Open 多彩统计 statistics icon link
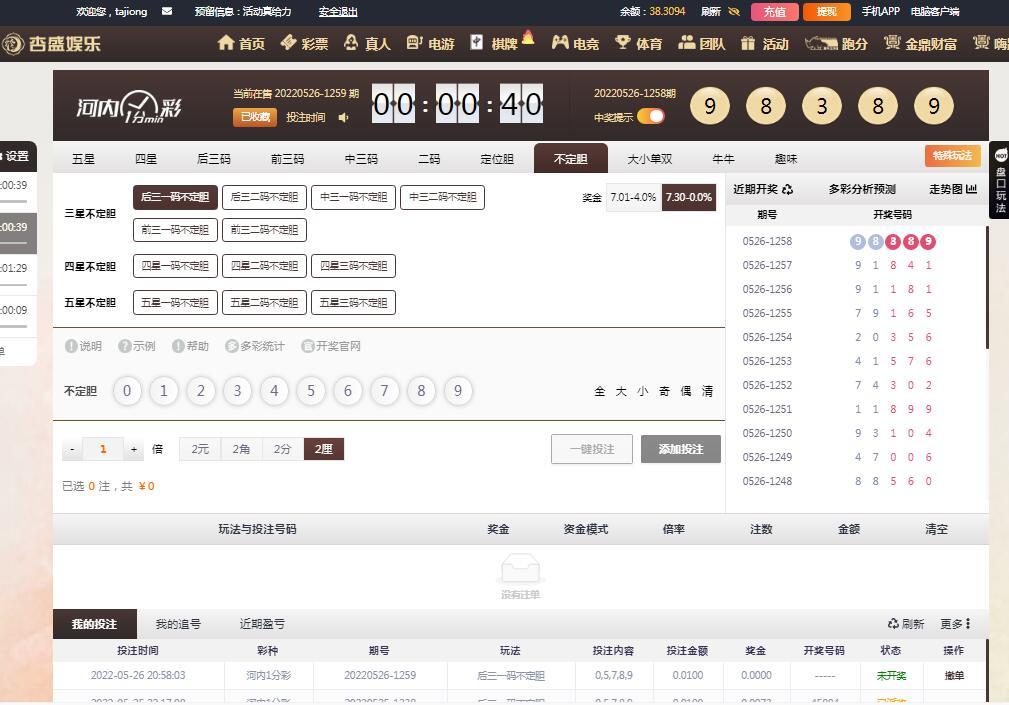The height and width of the screenshot is (705, 1009). pyautogui.click(x=232, y=346)
